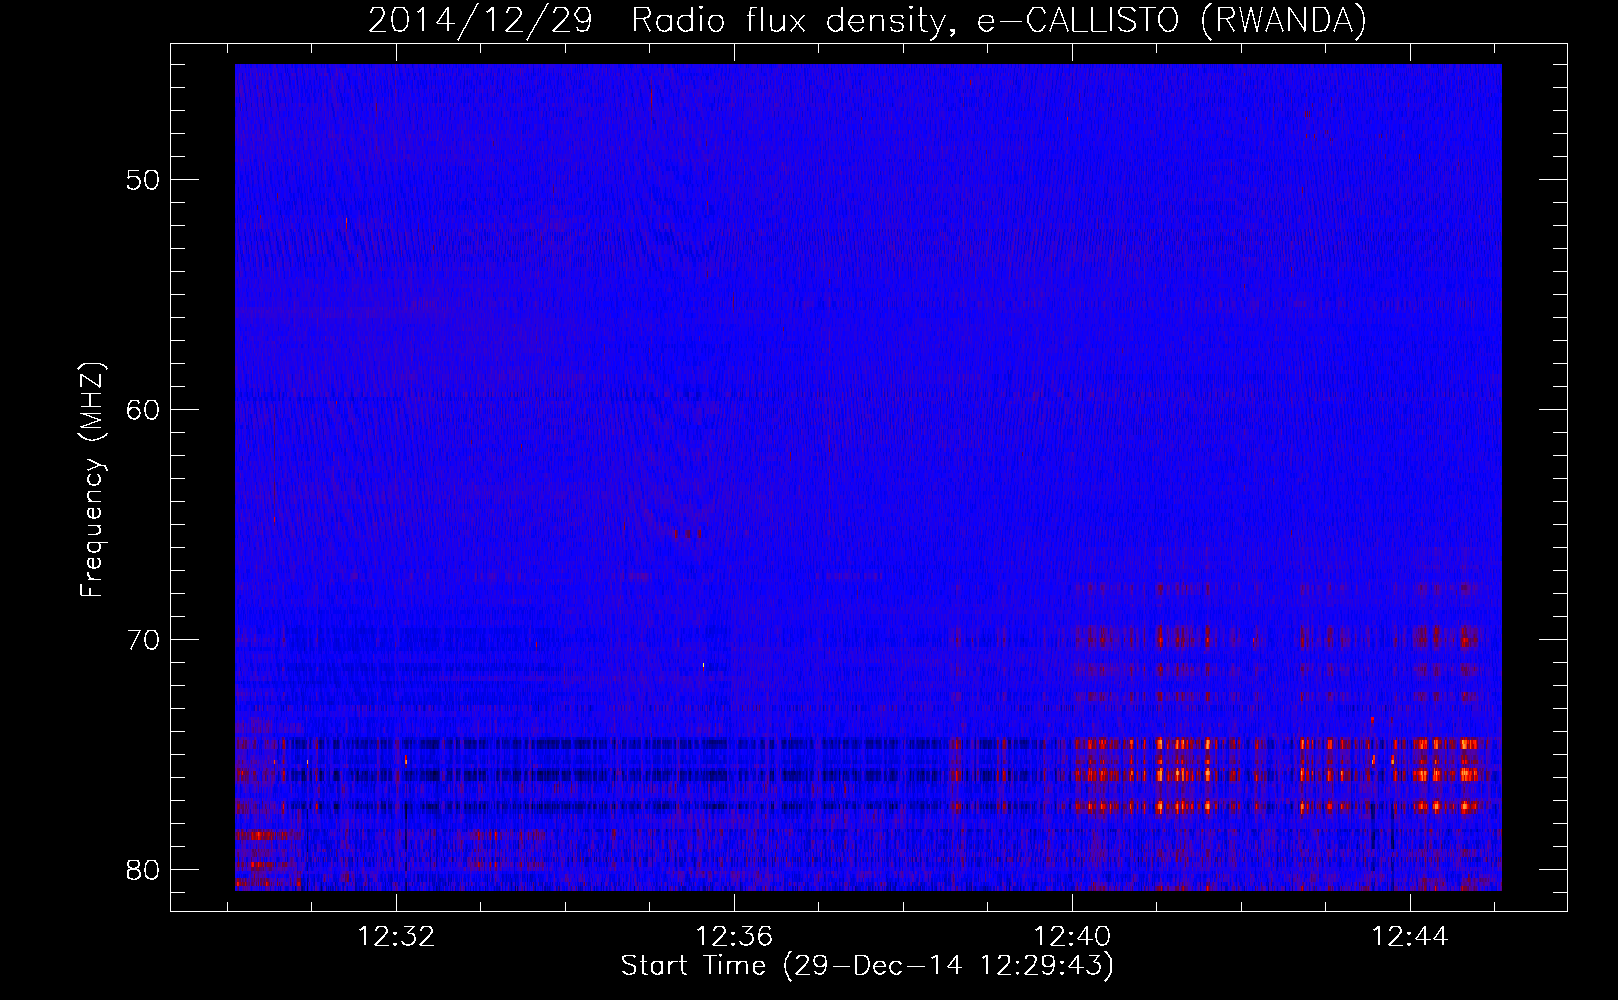Click the 12:40 time tick label
Image resolution: width=1618 pixels, height=1000 pixels.
coord(1072,937)
